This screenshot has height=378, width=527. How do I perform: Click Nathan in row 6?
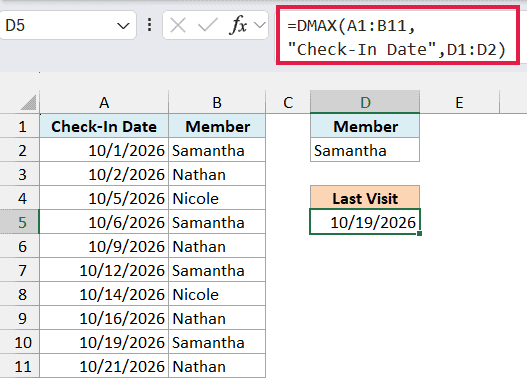click(217, 247)
